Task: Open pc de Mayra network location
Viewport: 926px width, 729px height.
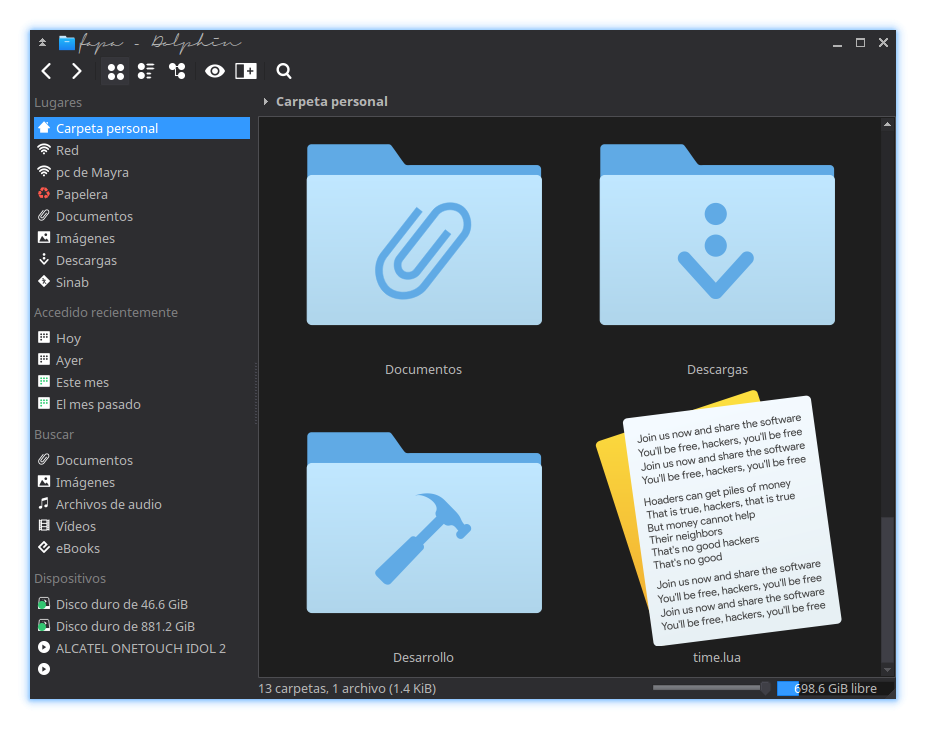Action: point(142,173)
